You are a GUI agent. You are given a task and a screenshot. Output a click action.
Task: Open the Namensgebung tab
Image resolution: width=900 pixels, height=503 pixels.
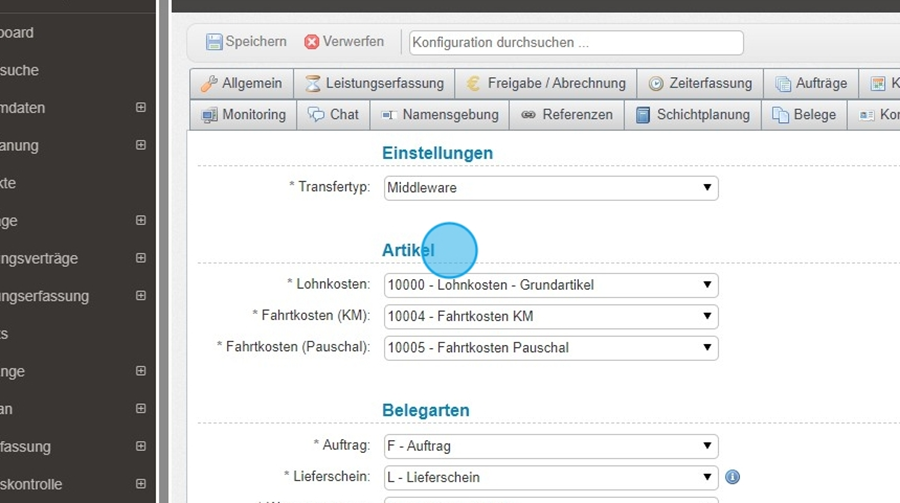pos(440,115)
